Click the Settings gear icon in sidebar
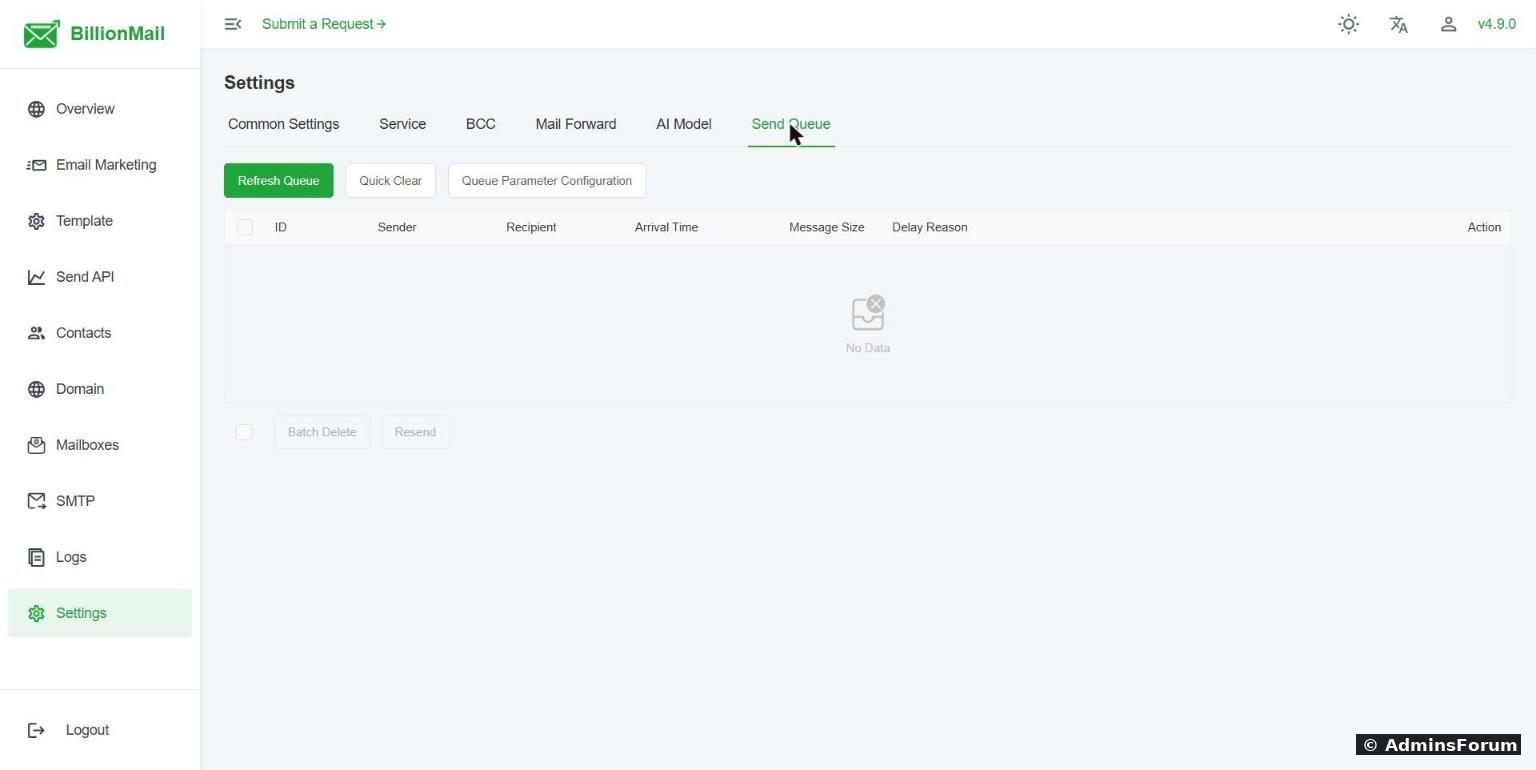 click(x=36, y=613)
